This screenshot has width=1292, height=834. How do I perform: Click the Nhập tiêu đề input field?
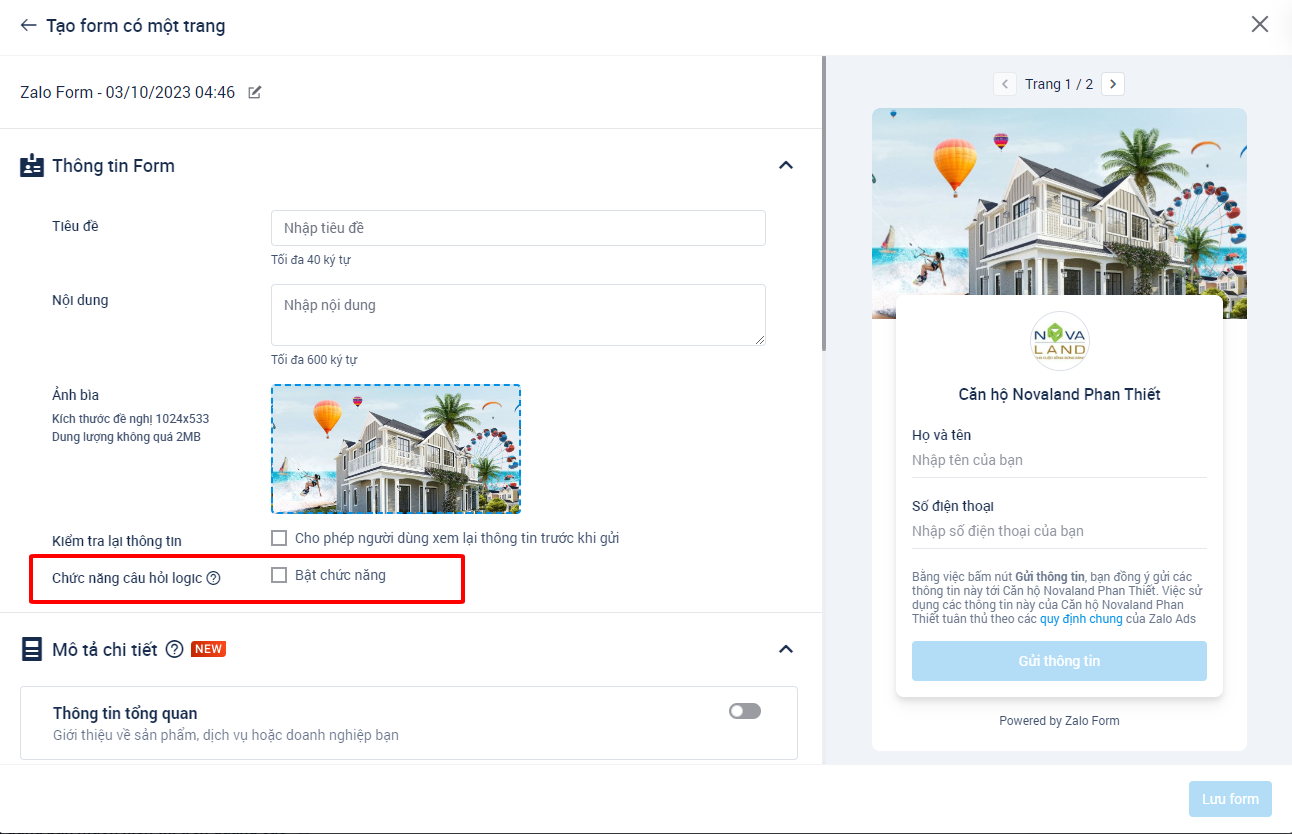click(x=518, y=228)
